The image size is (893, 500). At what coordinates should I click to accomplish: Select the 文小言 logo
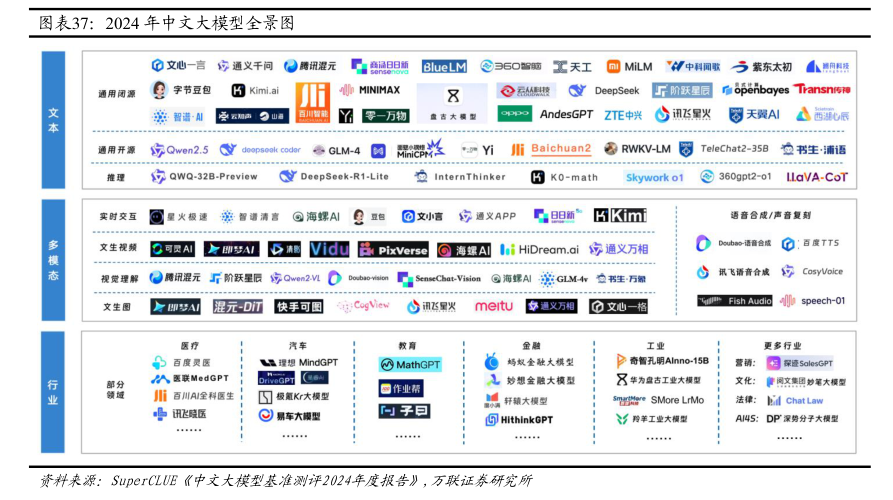422,216
